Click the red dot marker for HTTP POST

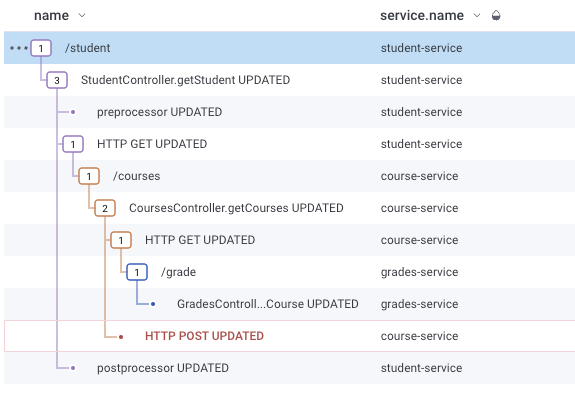(x=121, y=337)
